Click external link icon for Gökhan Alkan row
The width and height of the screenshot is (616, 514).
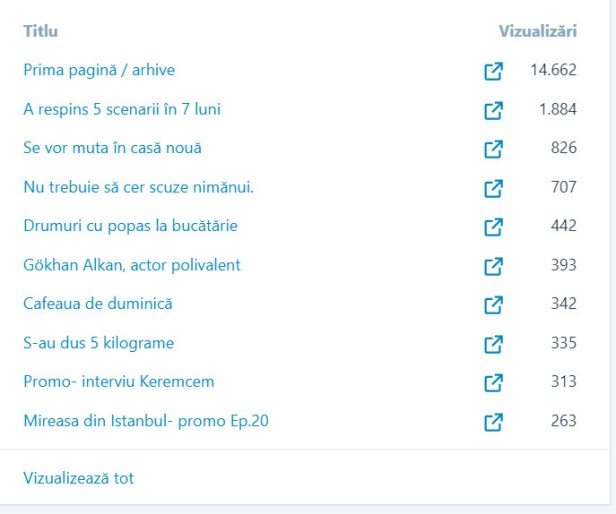coord(492,266)
